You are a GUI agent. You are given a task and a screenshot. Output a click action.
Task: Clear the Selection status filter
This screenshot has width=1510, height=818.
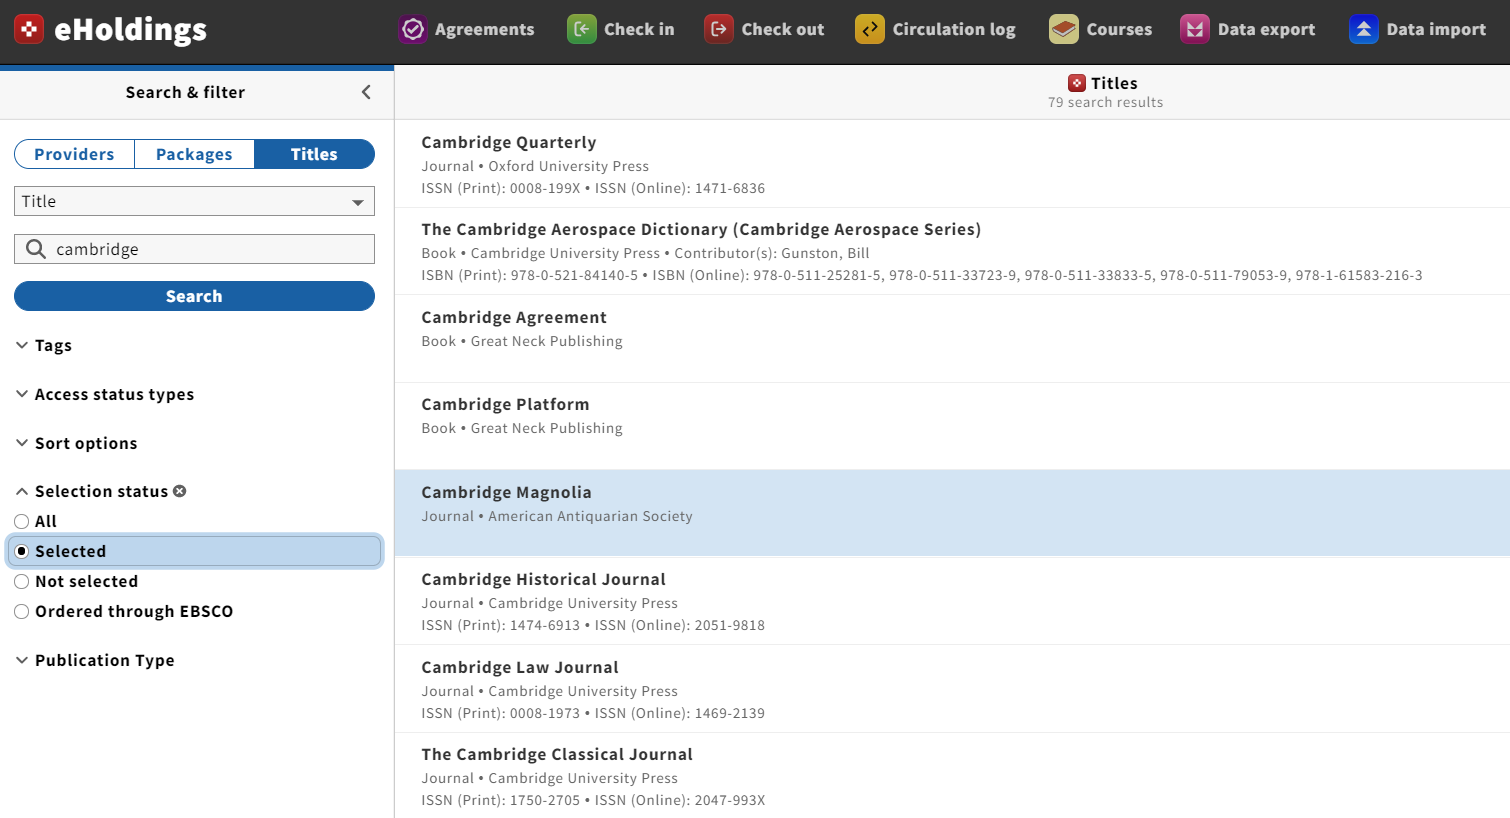(x=180, y=491)
